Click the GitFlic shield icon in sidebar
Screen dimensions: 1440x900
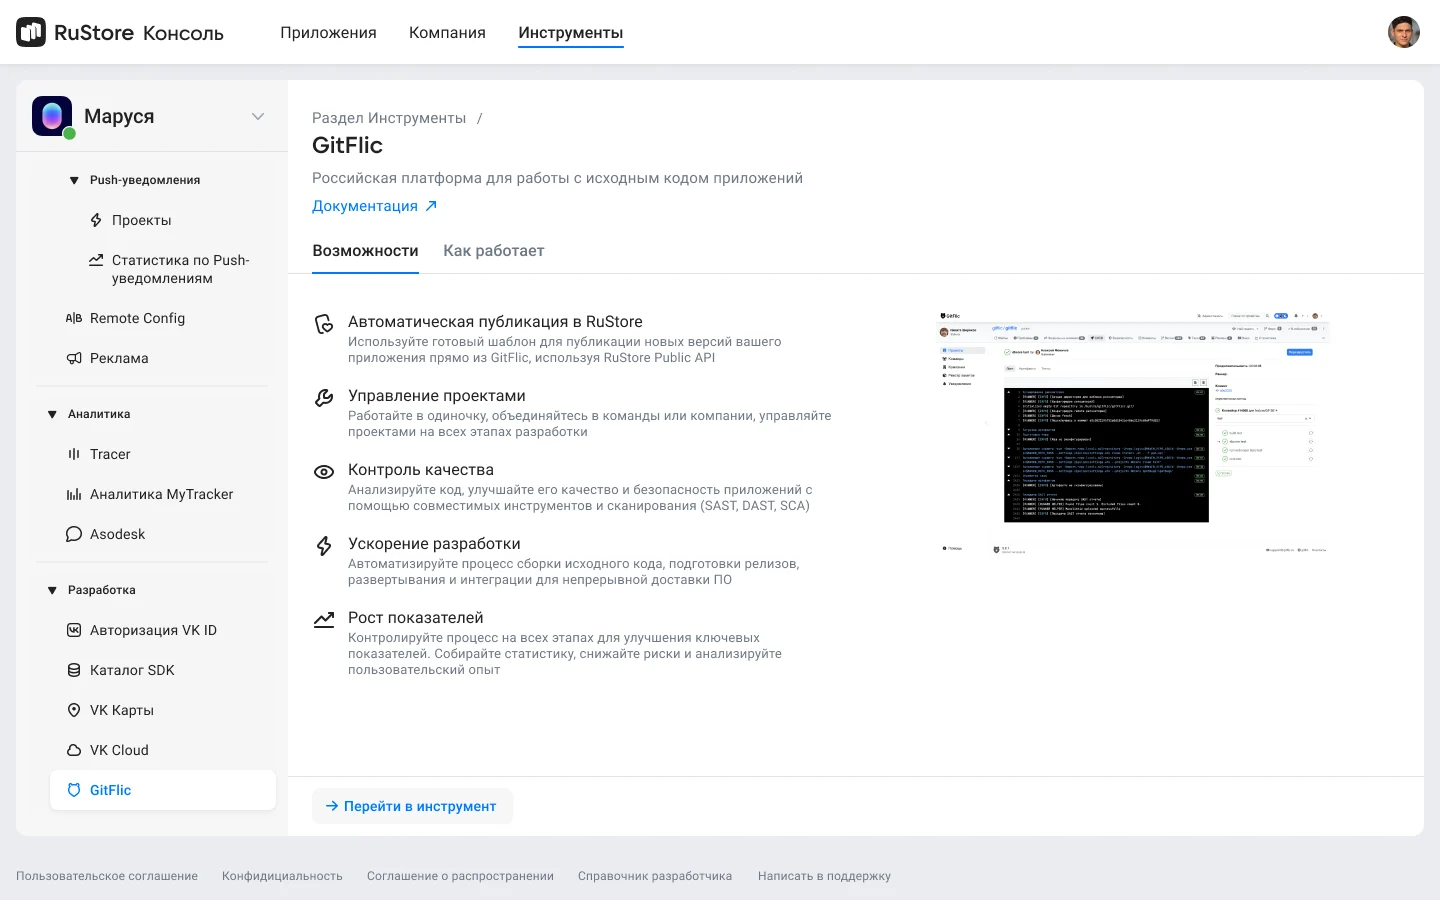tap(74, 790)
